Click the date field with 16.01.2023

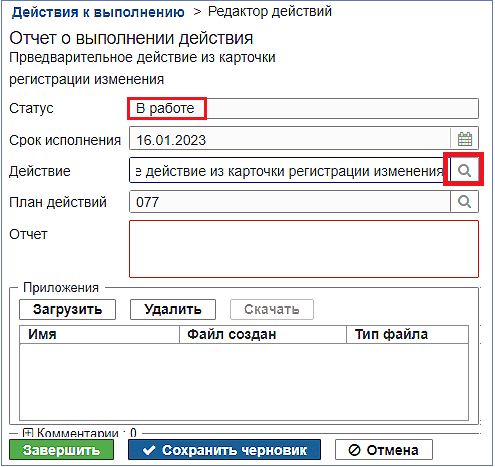[290, 139]
